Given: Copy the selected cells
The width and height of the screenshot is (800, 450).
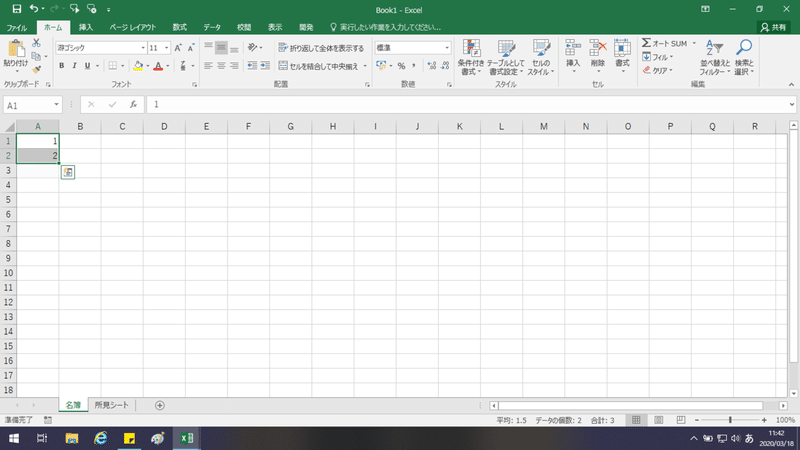Looking at the screenshot, I should point(36,56).
